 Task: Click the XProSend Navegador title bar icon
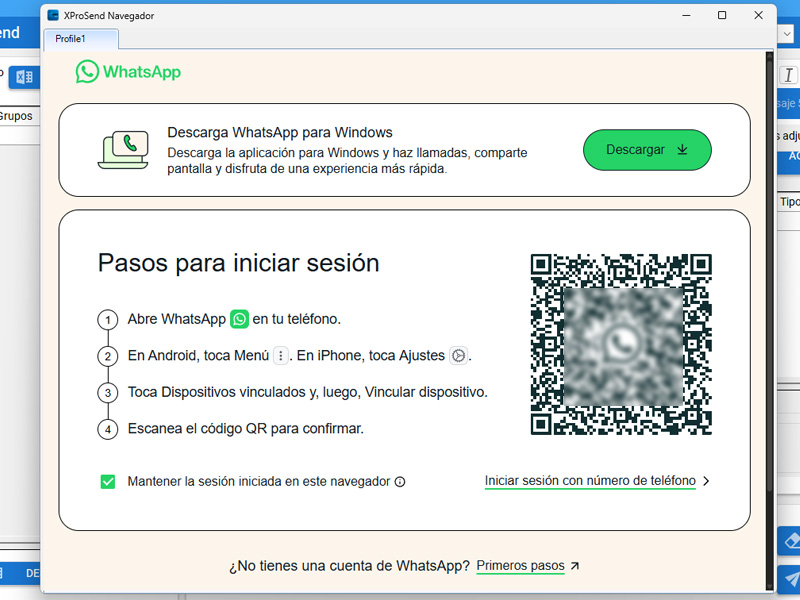click(53, 16)
